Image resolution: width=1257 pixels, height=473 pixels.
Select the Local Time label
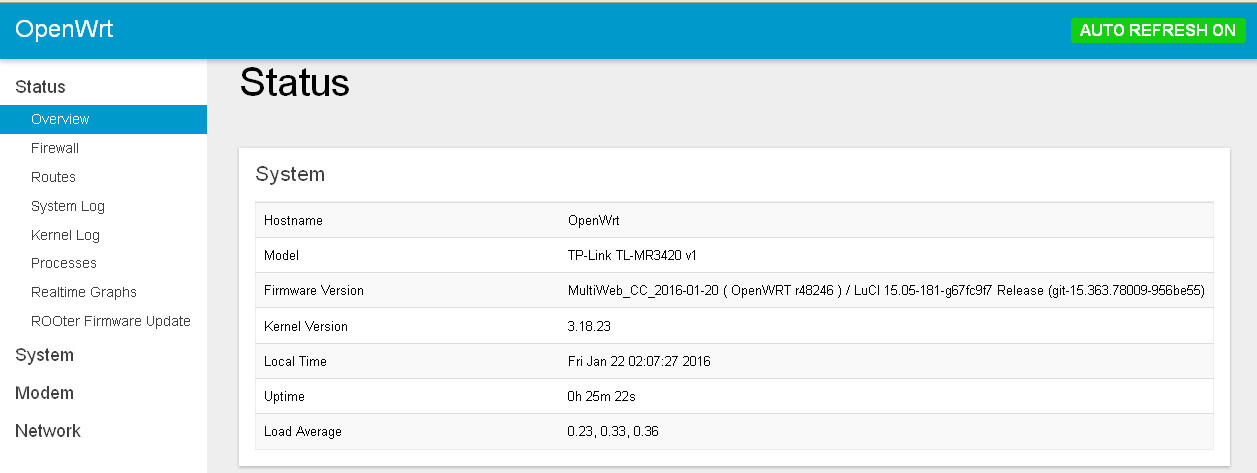pyautogui.click(x=295, y=361)
